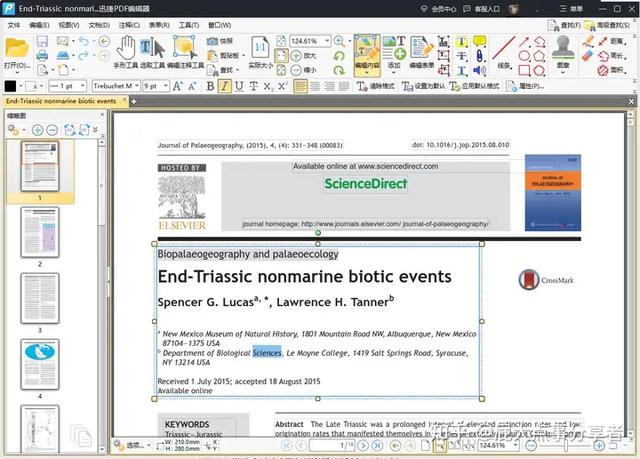Viewport: 640px width, 459px height.
Task: Toggle Subscript text formatting
Action: pos(268,86)
